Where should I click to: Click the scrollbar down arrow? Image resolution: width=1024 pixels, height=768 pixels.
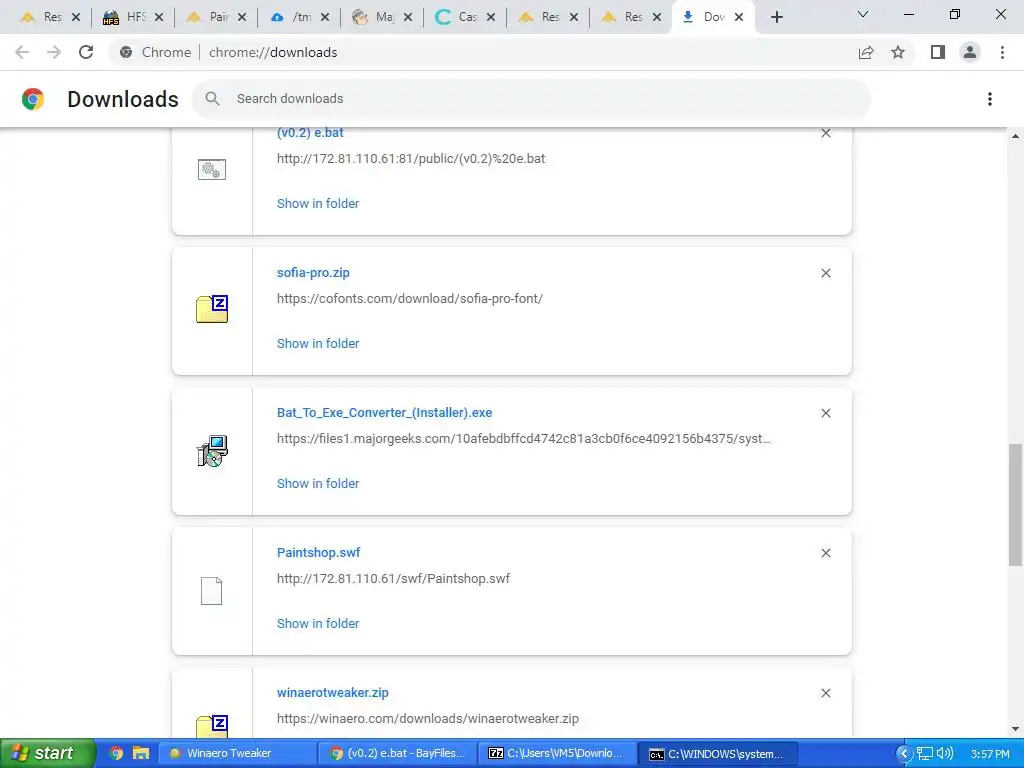coord(1015,729)
